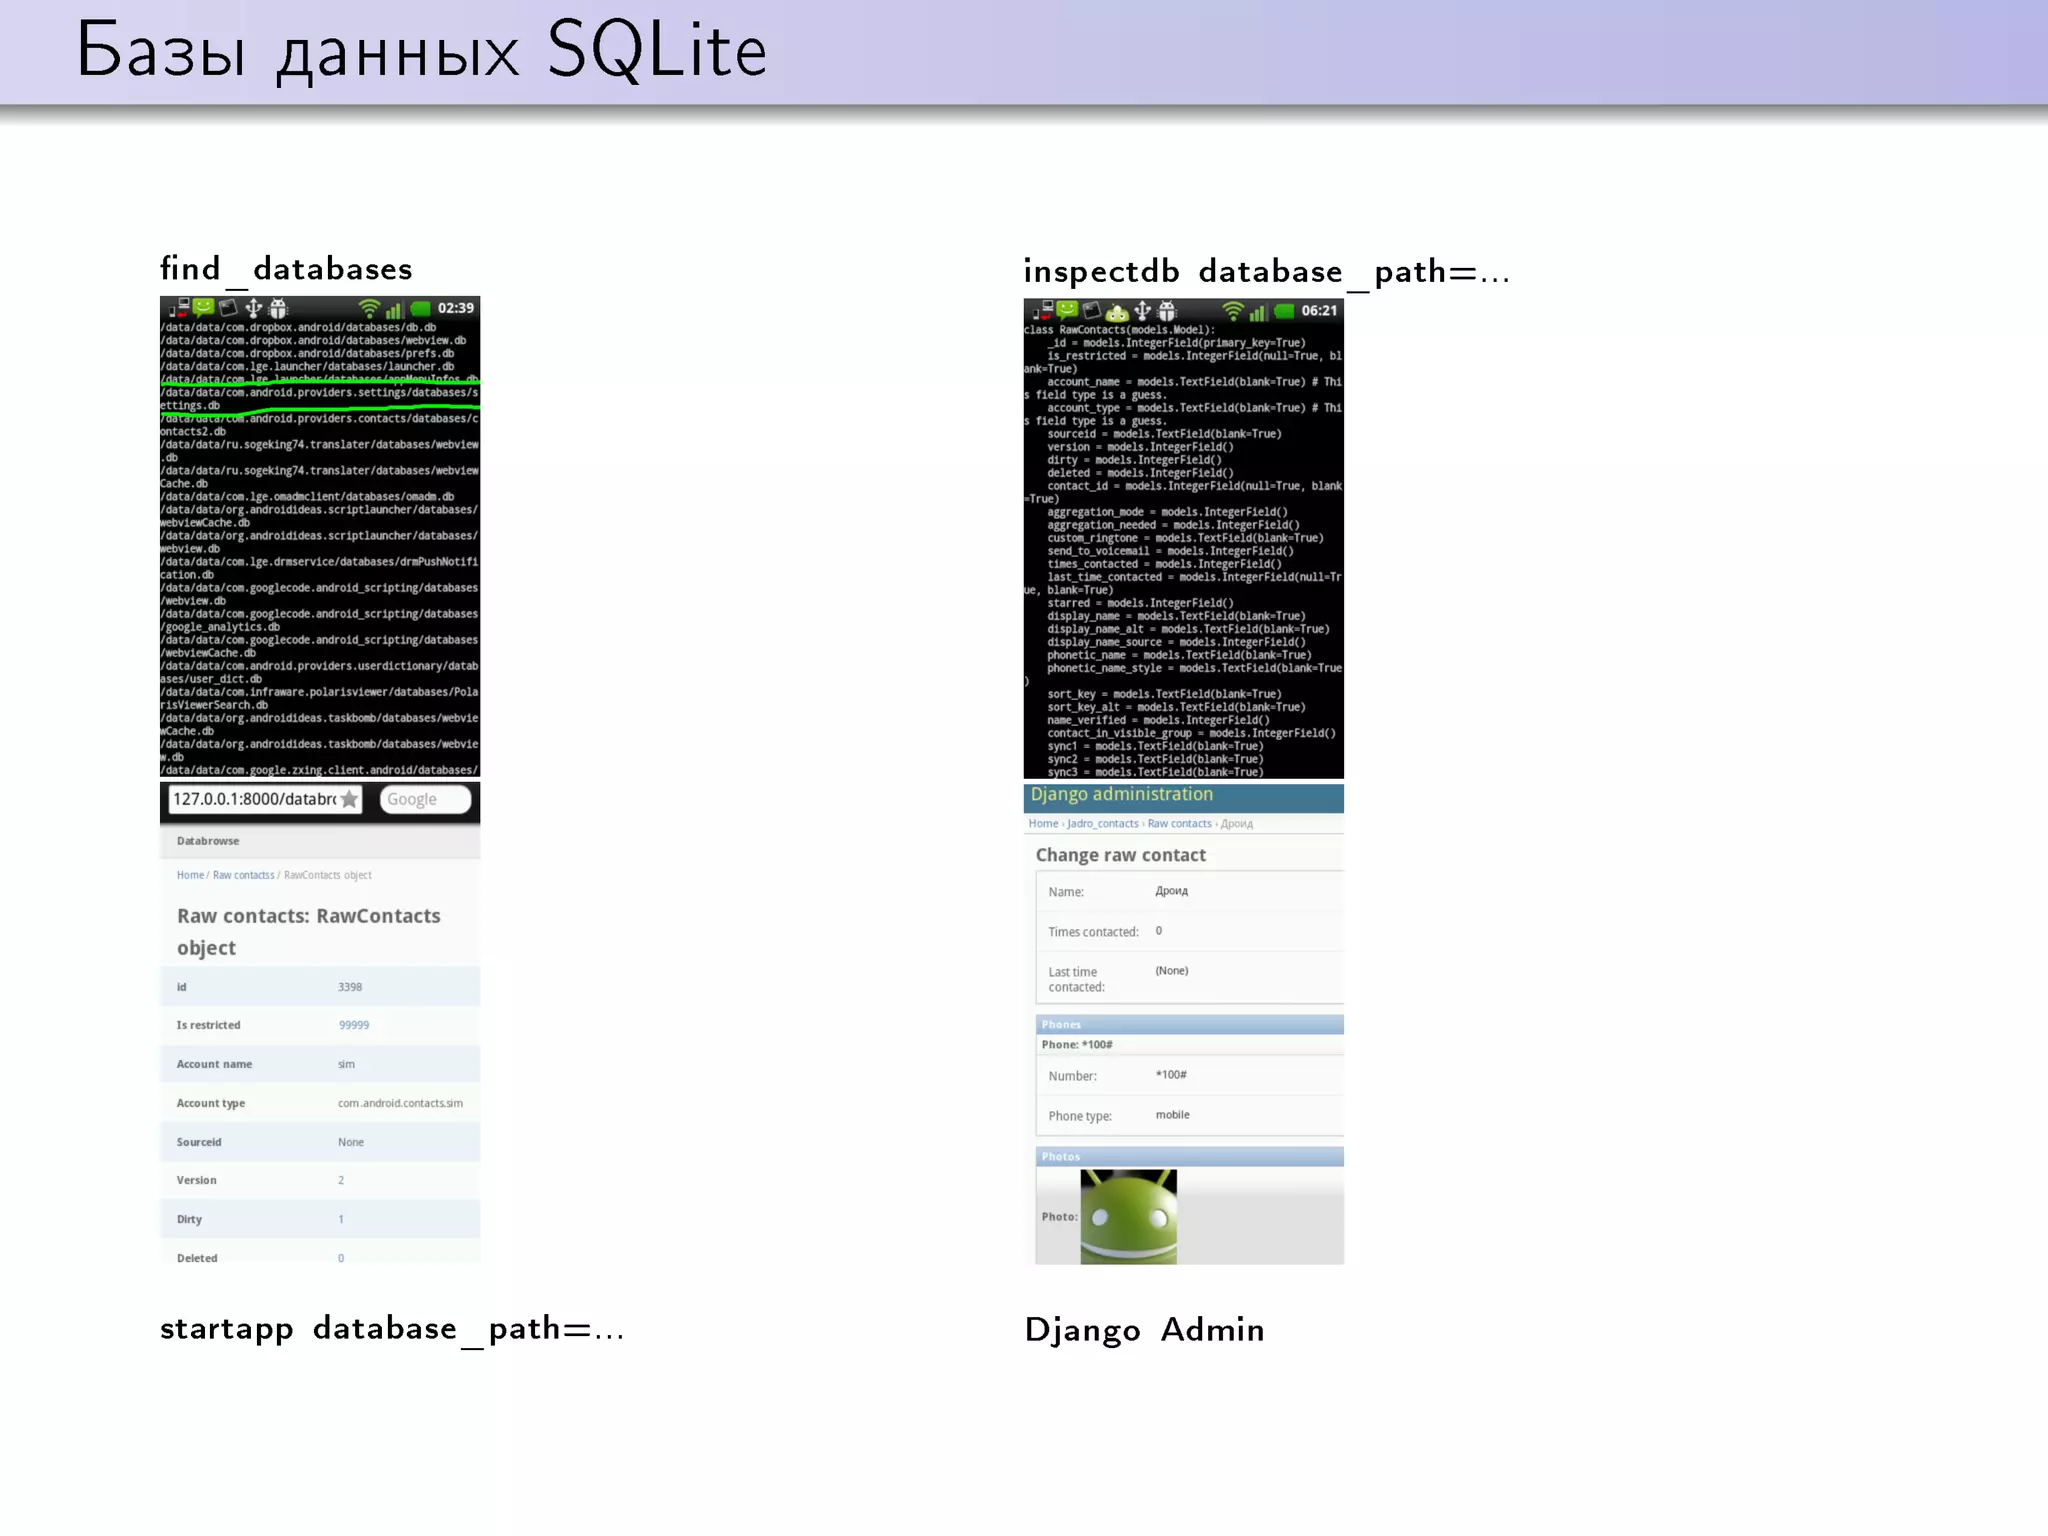Viewport: 2048px width, 1536px height.
Task: Click the Phone type value mobile
Action: [x=1173, y=1115]
